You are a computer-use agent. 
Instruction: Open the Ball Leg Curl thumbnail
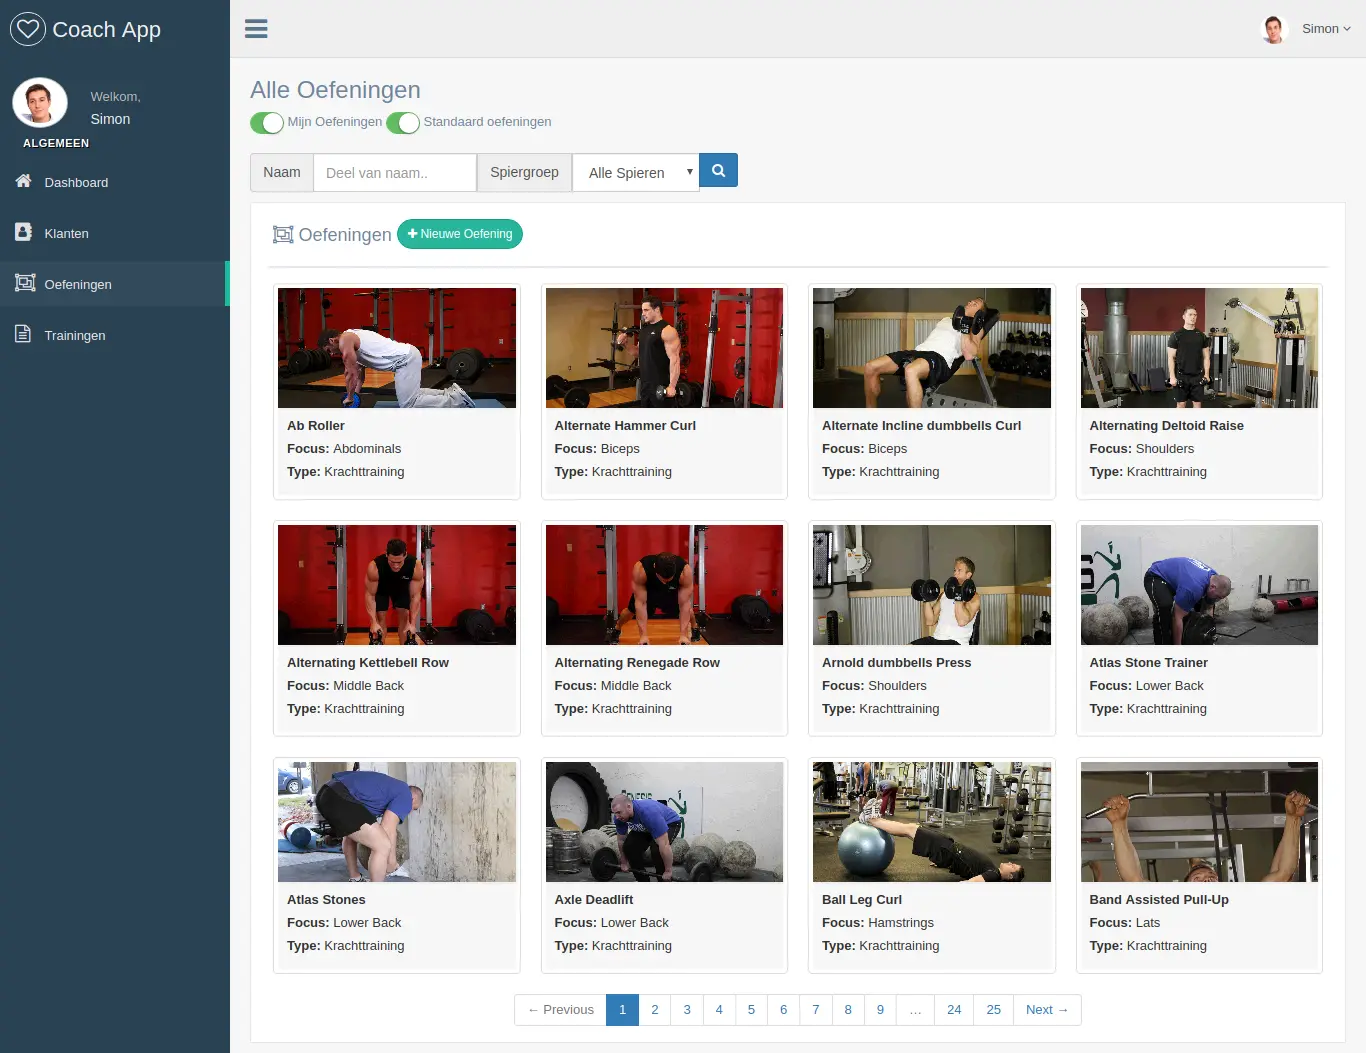click(x=932, y=822)
